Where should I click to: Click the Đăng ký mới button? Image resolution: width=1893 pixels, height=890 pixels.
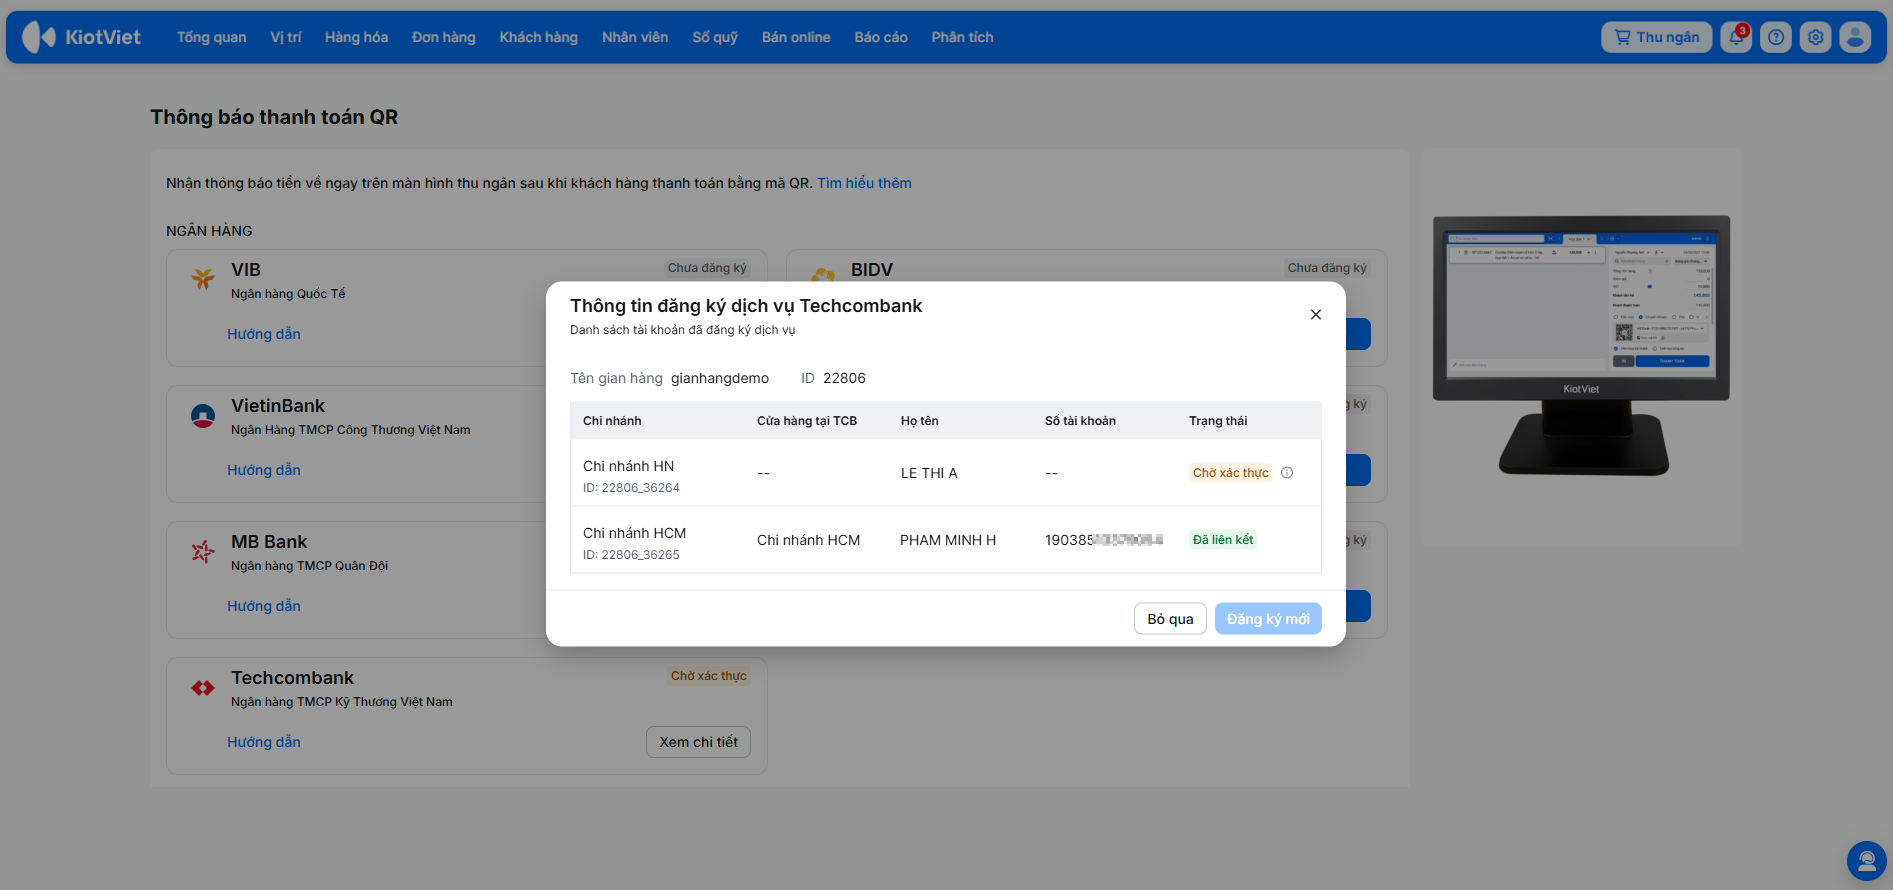[x=1268, y=619]
